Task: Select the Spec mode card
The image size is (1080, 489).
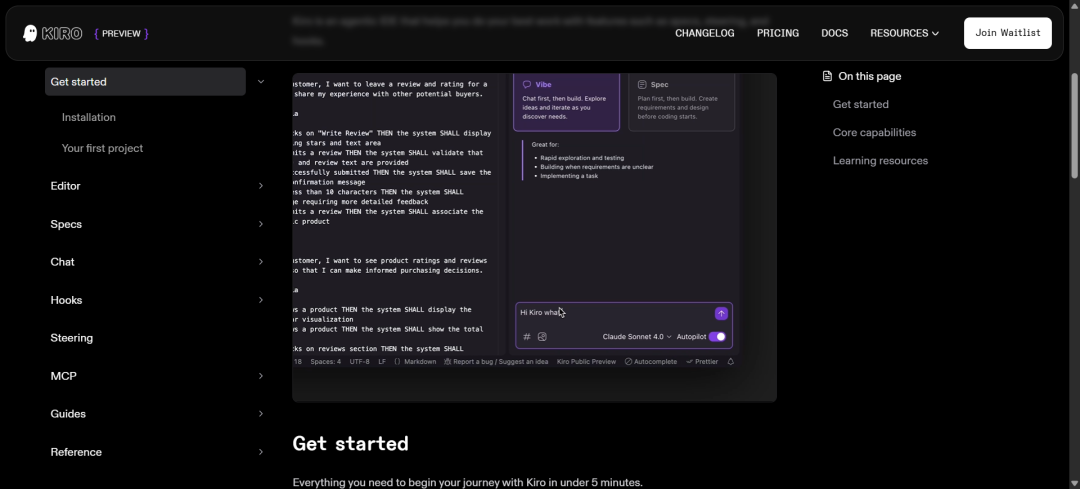Action: tap(681, 101)
